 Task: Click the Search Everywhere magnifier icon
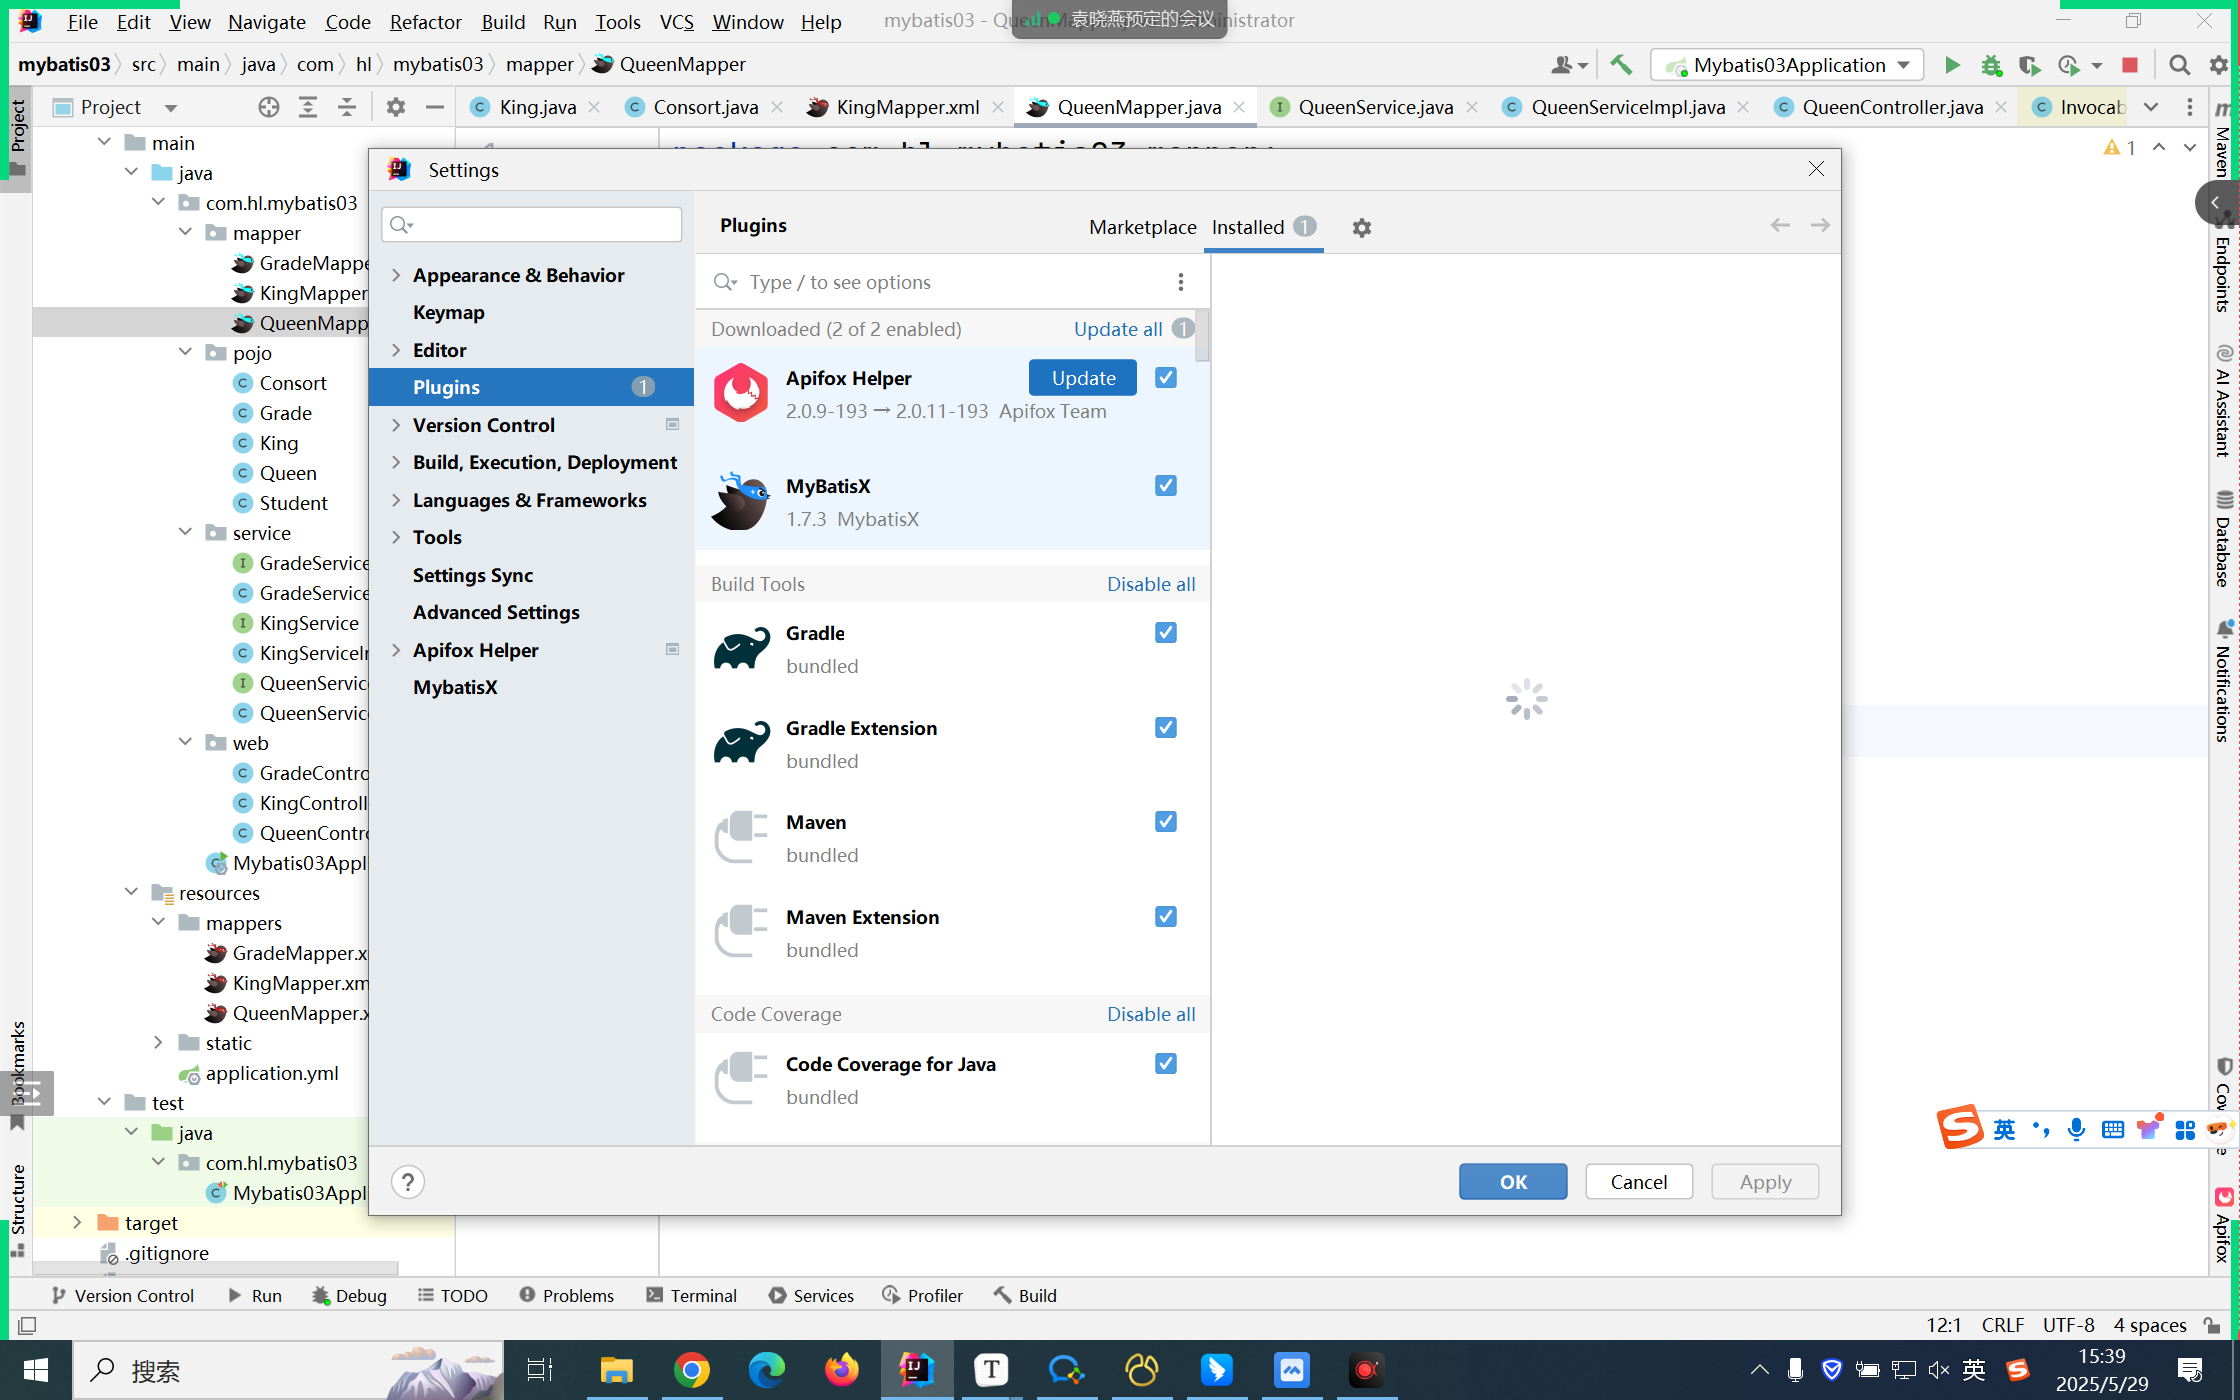coord(2179,65)
